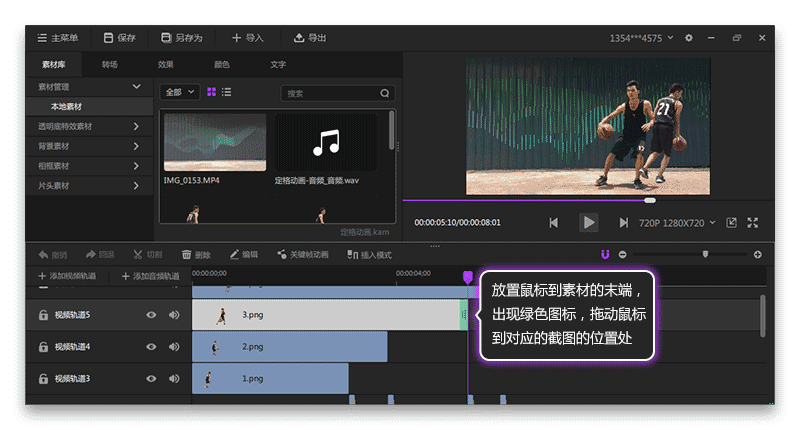Toggle visibility of 视频轨道4
The image size is (800, 430).
pyautogui.click(x=151, y=347)
